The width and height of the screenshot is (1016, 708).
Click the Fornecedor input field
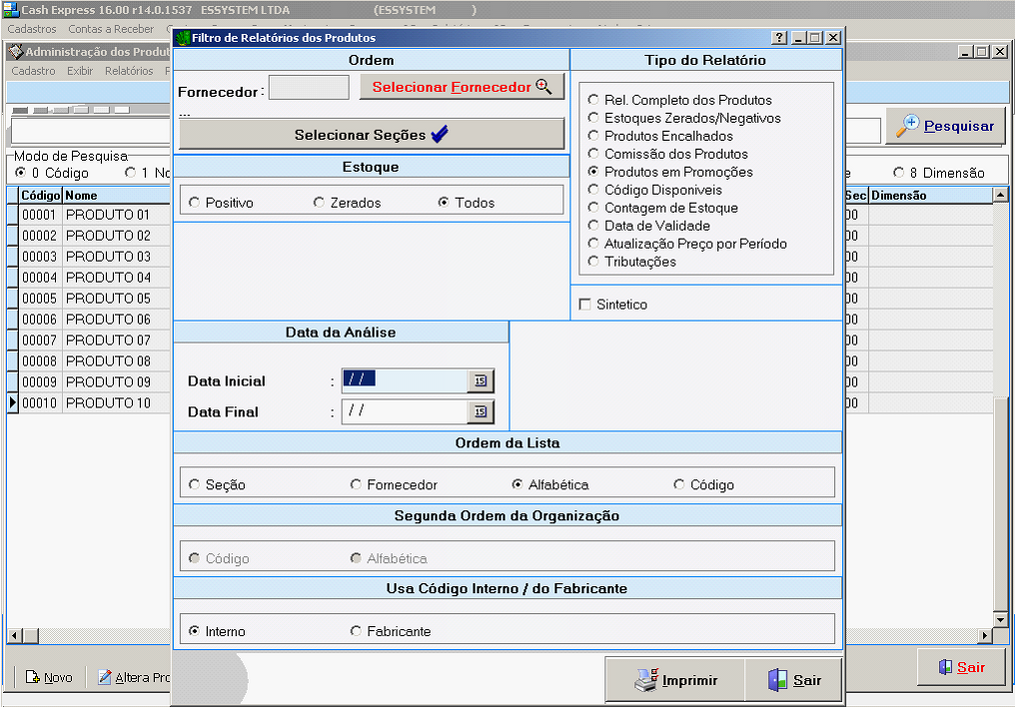coord(309,88)
